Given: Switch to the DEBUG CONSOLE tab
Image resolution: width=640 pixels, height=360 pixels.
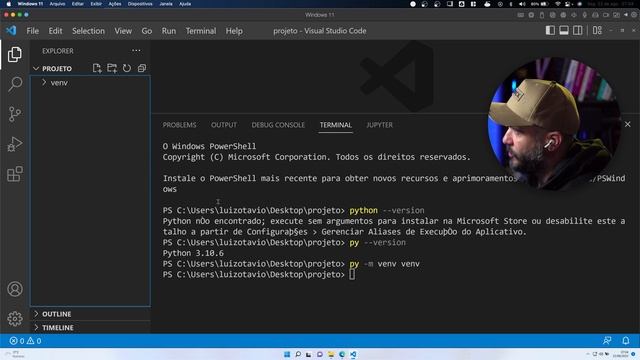Looking at the screenshot, I should click(x=278, y=125).
